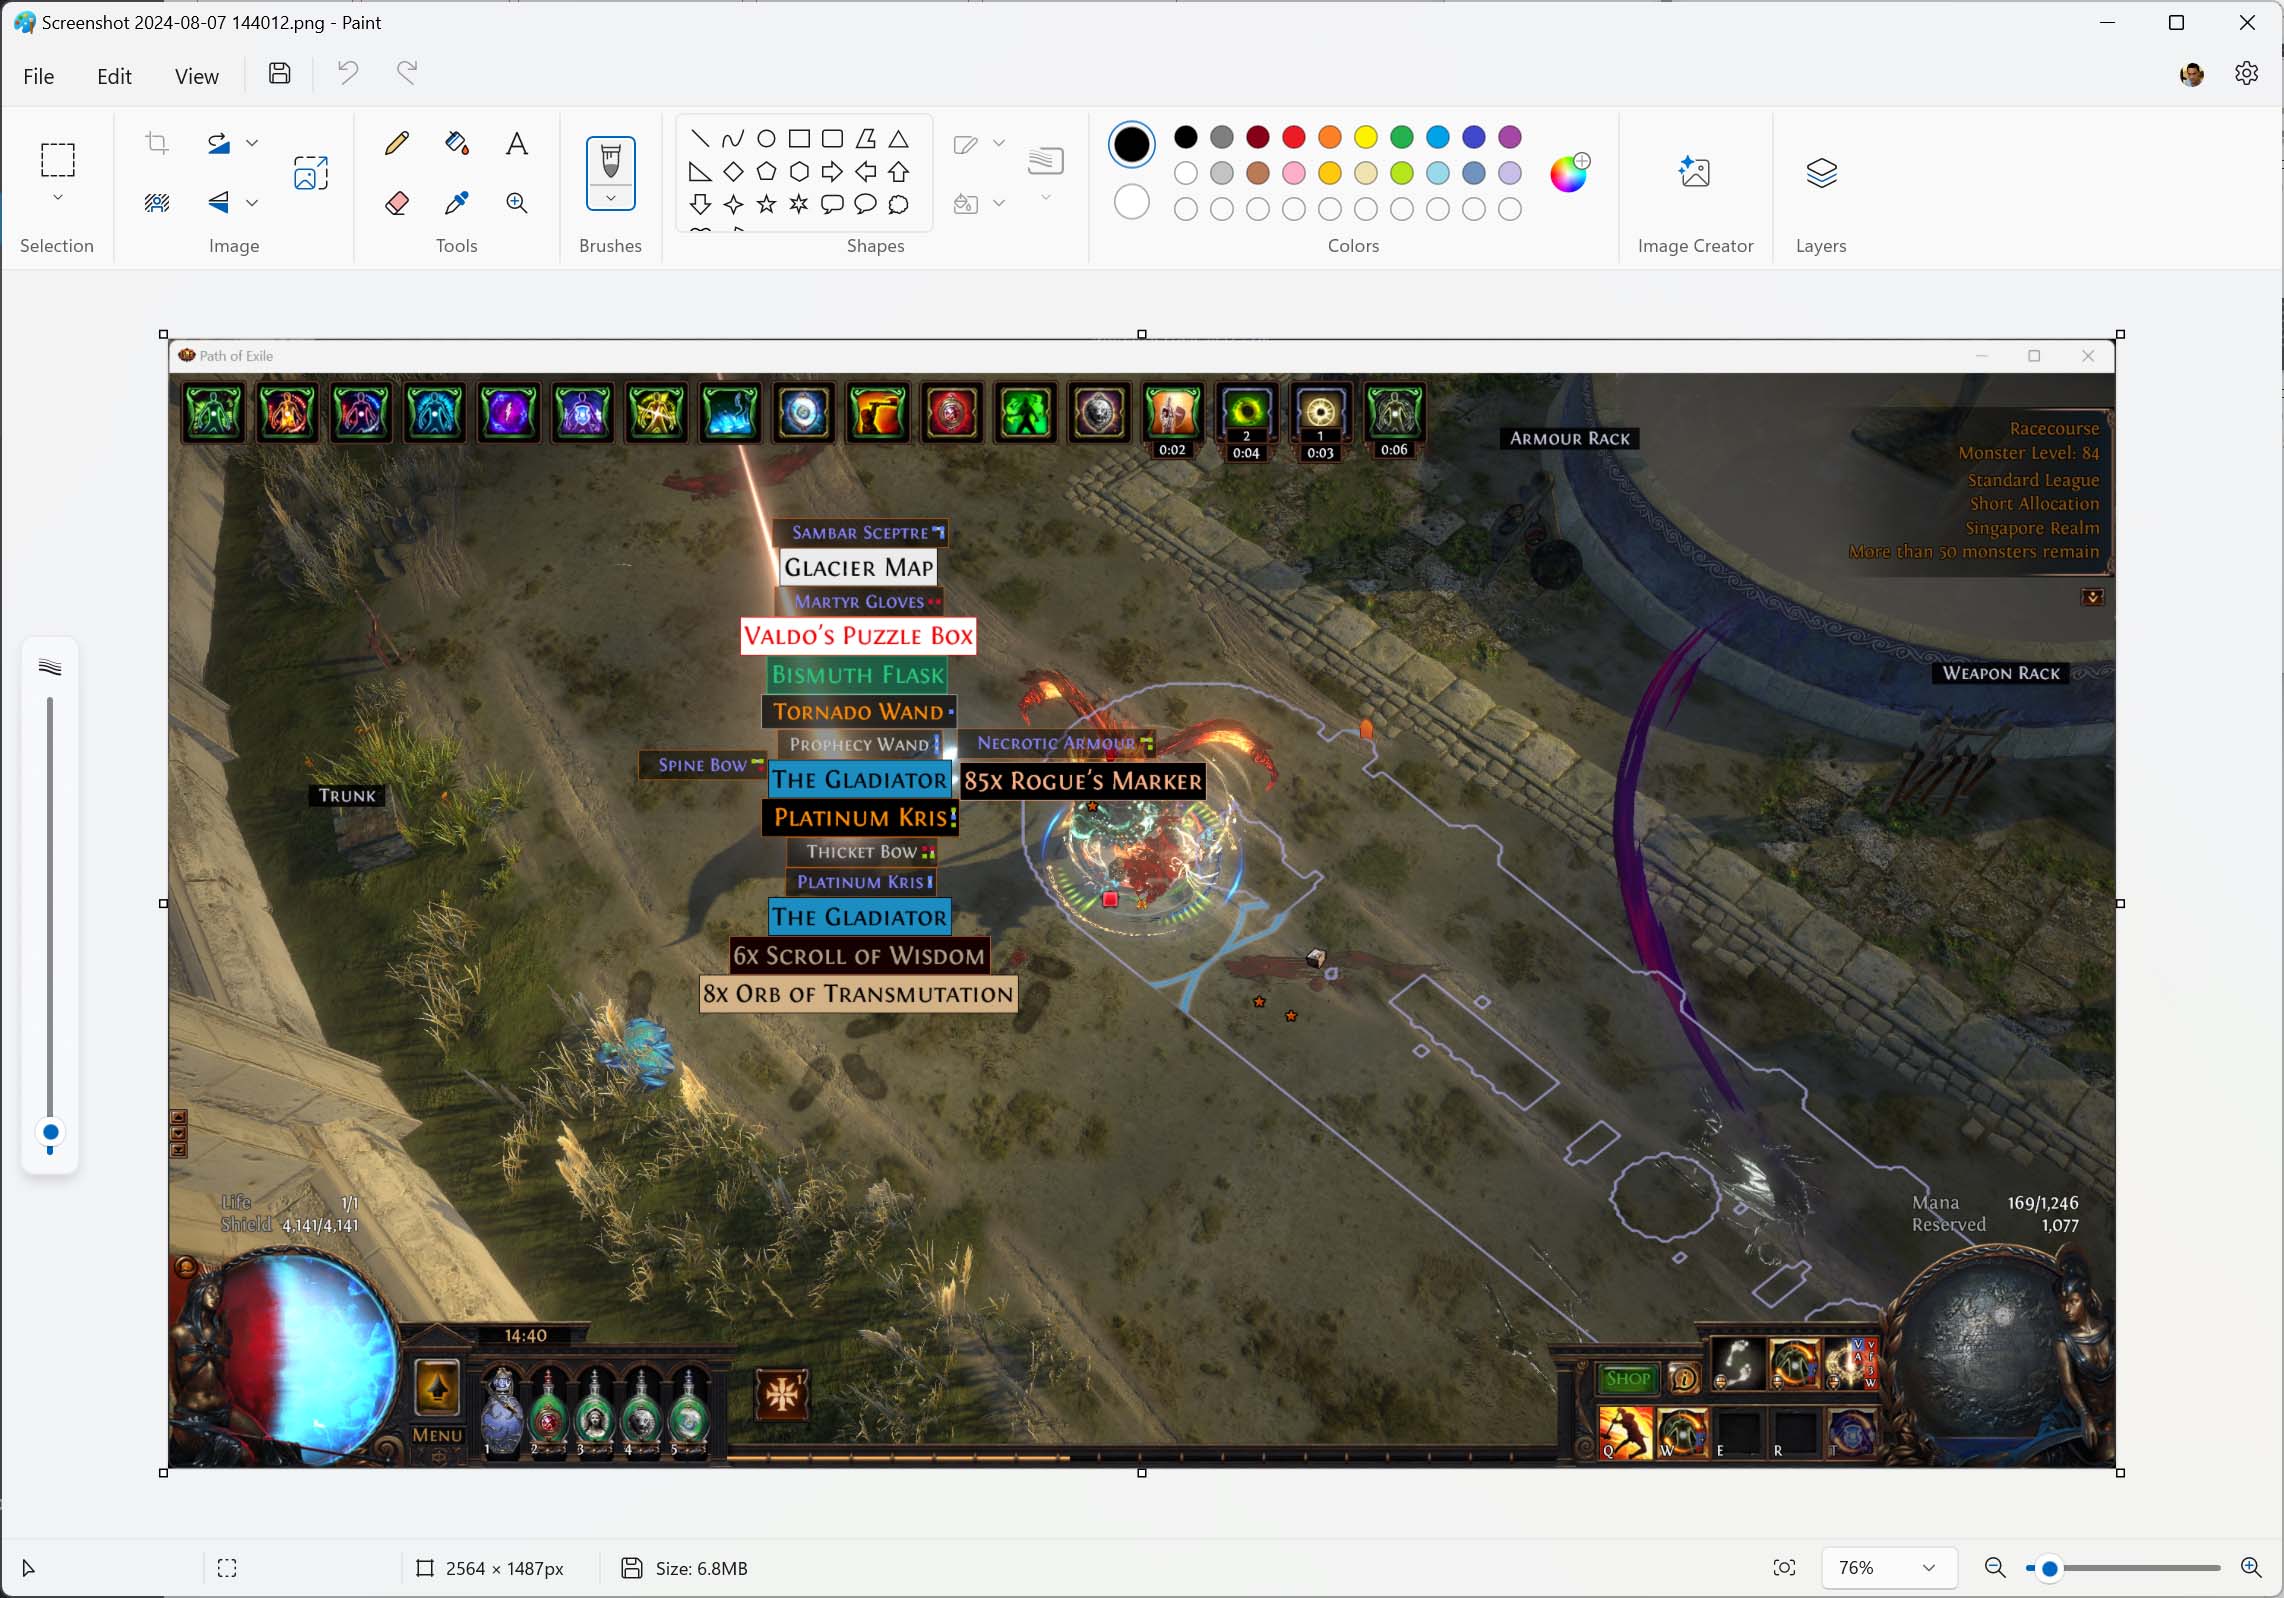Select the Text tool
Image resolution: width=2284 pixels, height=1598 pixels.
pos(517,143)
